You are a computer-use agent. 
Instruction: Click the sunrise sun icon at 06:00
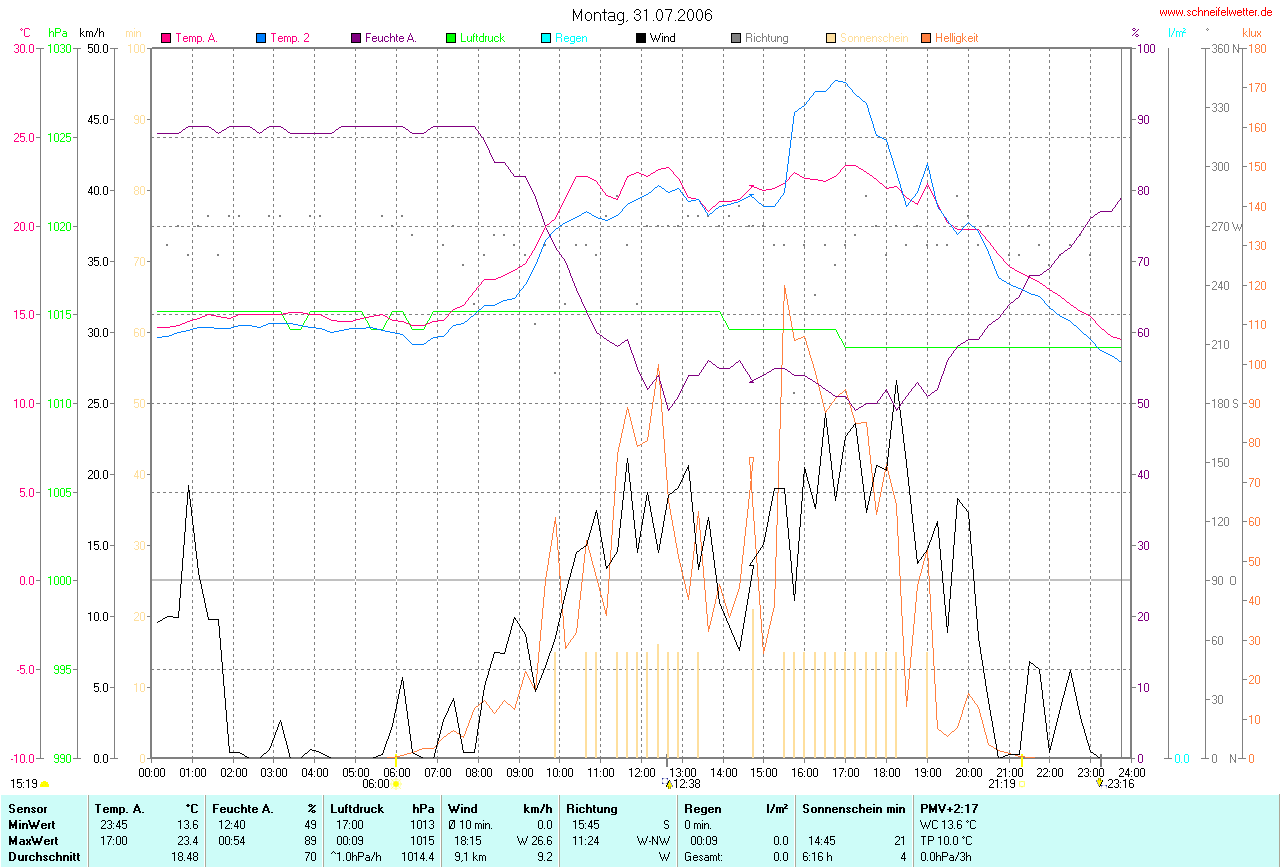pyautogui.click(x=397, y=785)
